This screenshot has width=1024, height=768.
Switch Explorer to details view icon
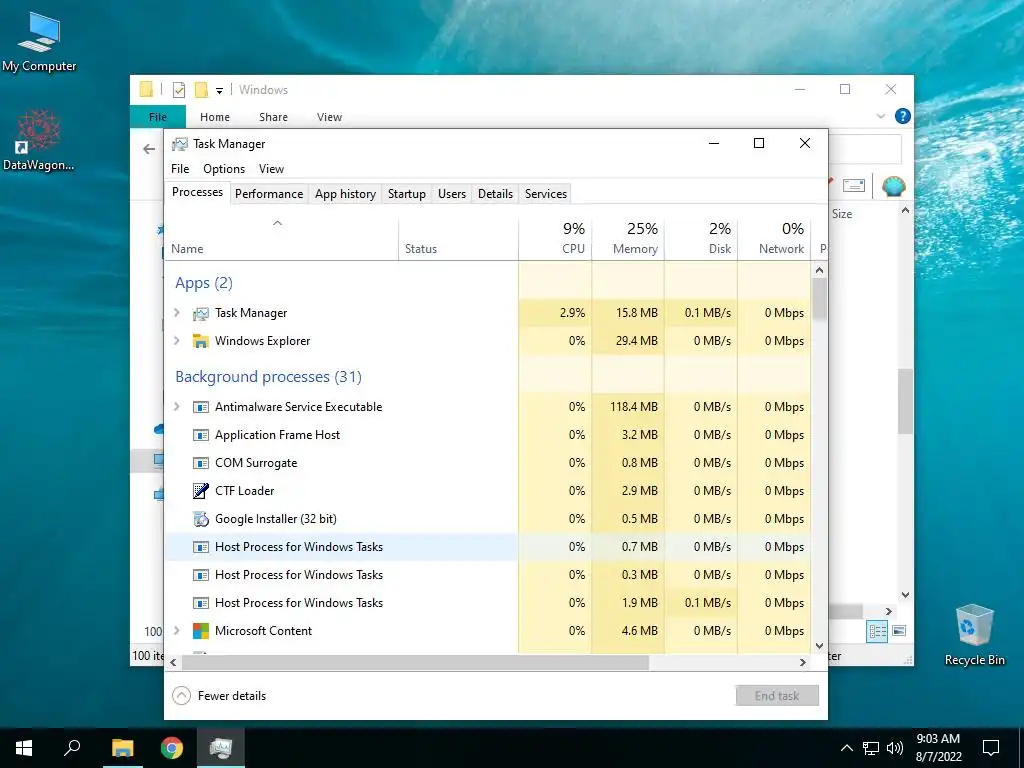pos(877,631)
